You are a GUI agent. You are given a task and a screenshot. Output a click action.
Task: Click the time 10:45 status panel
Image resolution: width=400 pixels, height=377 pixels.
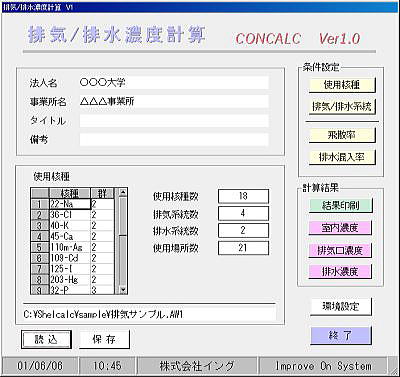click(107, 366)
